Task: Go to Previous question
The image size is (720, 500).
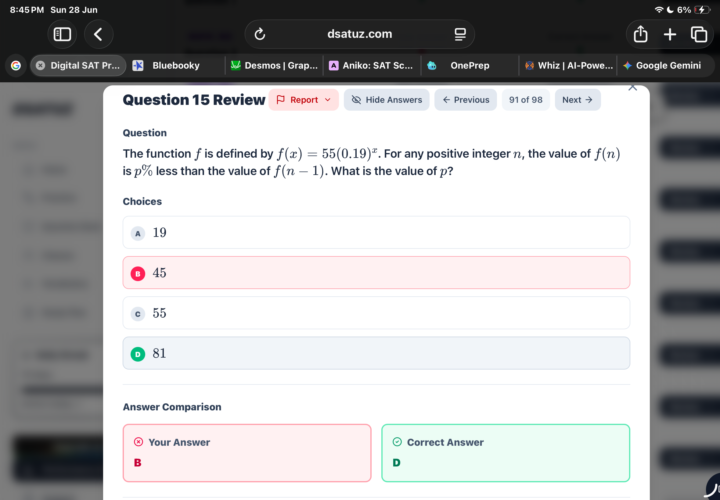Action: pos(466,100)
